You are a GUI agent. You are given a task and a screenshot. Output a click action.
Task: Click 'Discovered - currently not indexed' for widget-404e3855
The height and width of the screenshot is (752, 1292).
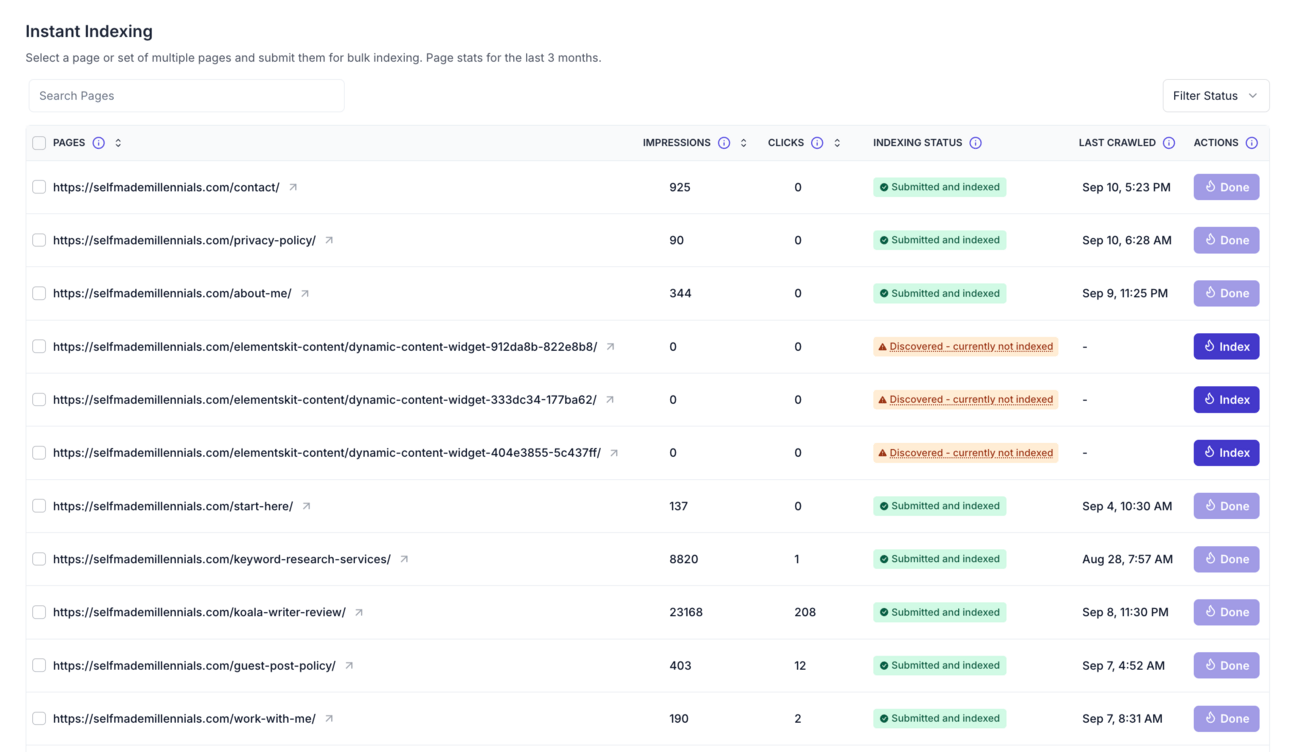point(970,453)
